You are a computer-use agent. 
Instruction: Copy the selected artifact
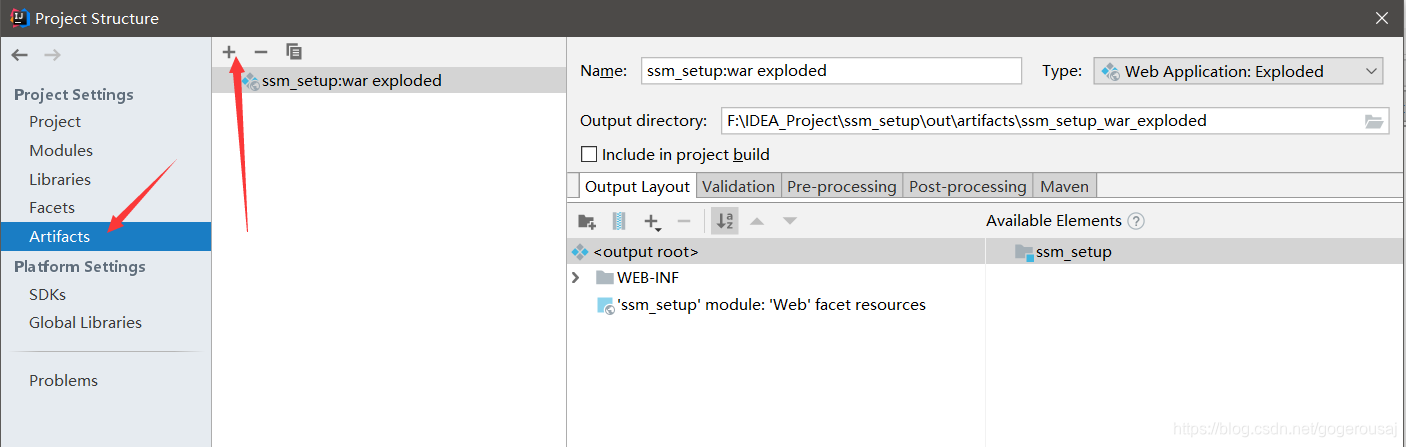click(x=293, y=51)
